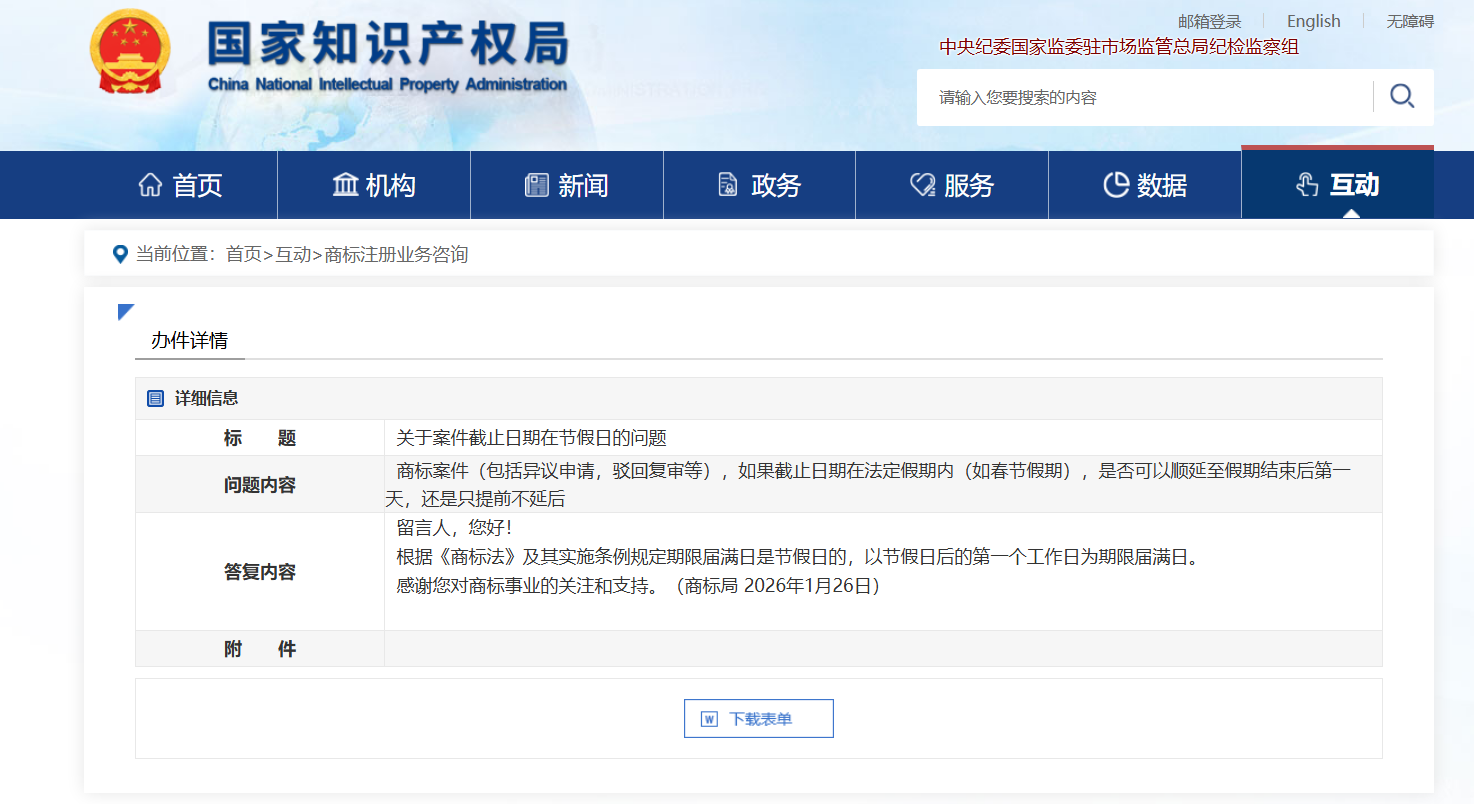The width and height of the screenshot is (1474, 804).
Task: Click the home icon beside 首页
Action: tap(150, 185)
